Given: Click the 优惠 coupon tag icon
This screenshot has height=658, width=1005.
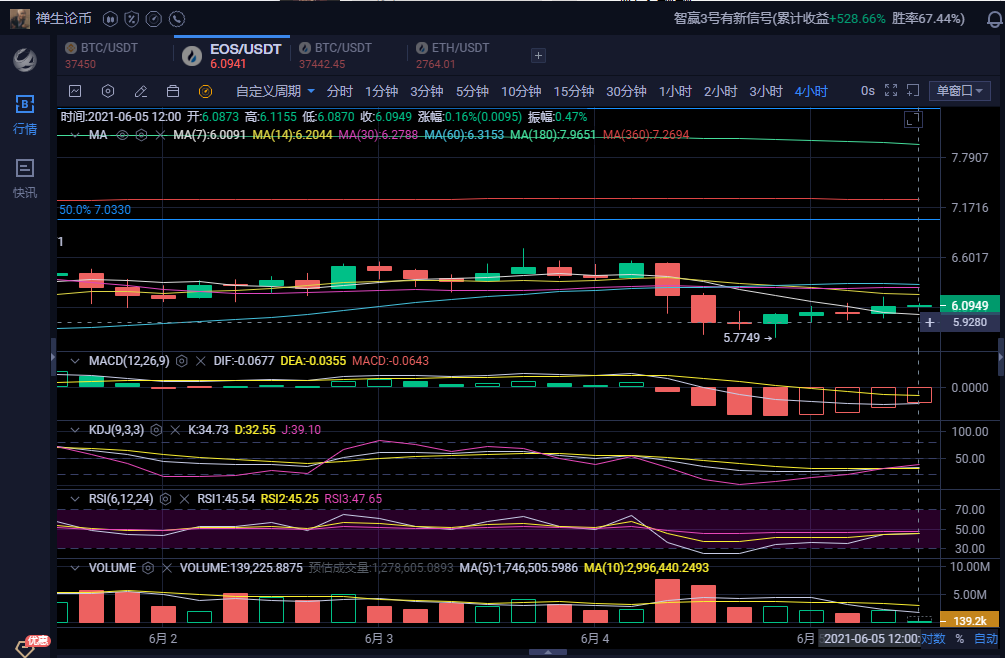Looking at the screenshot, I should tap(30, 645).
